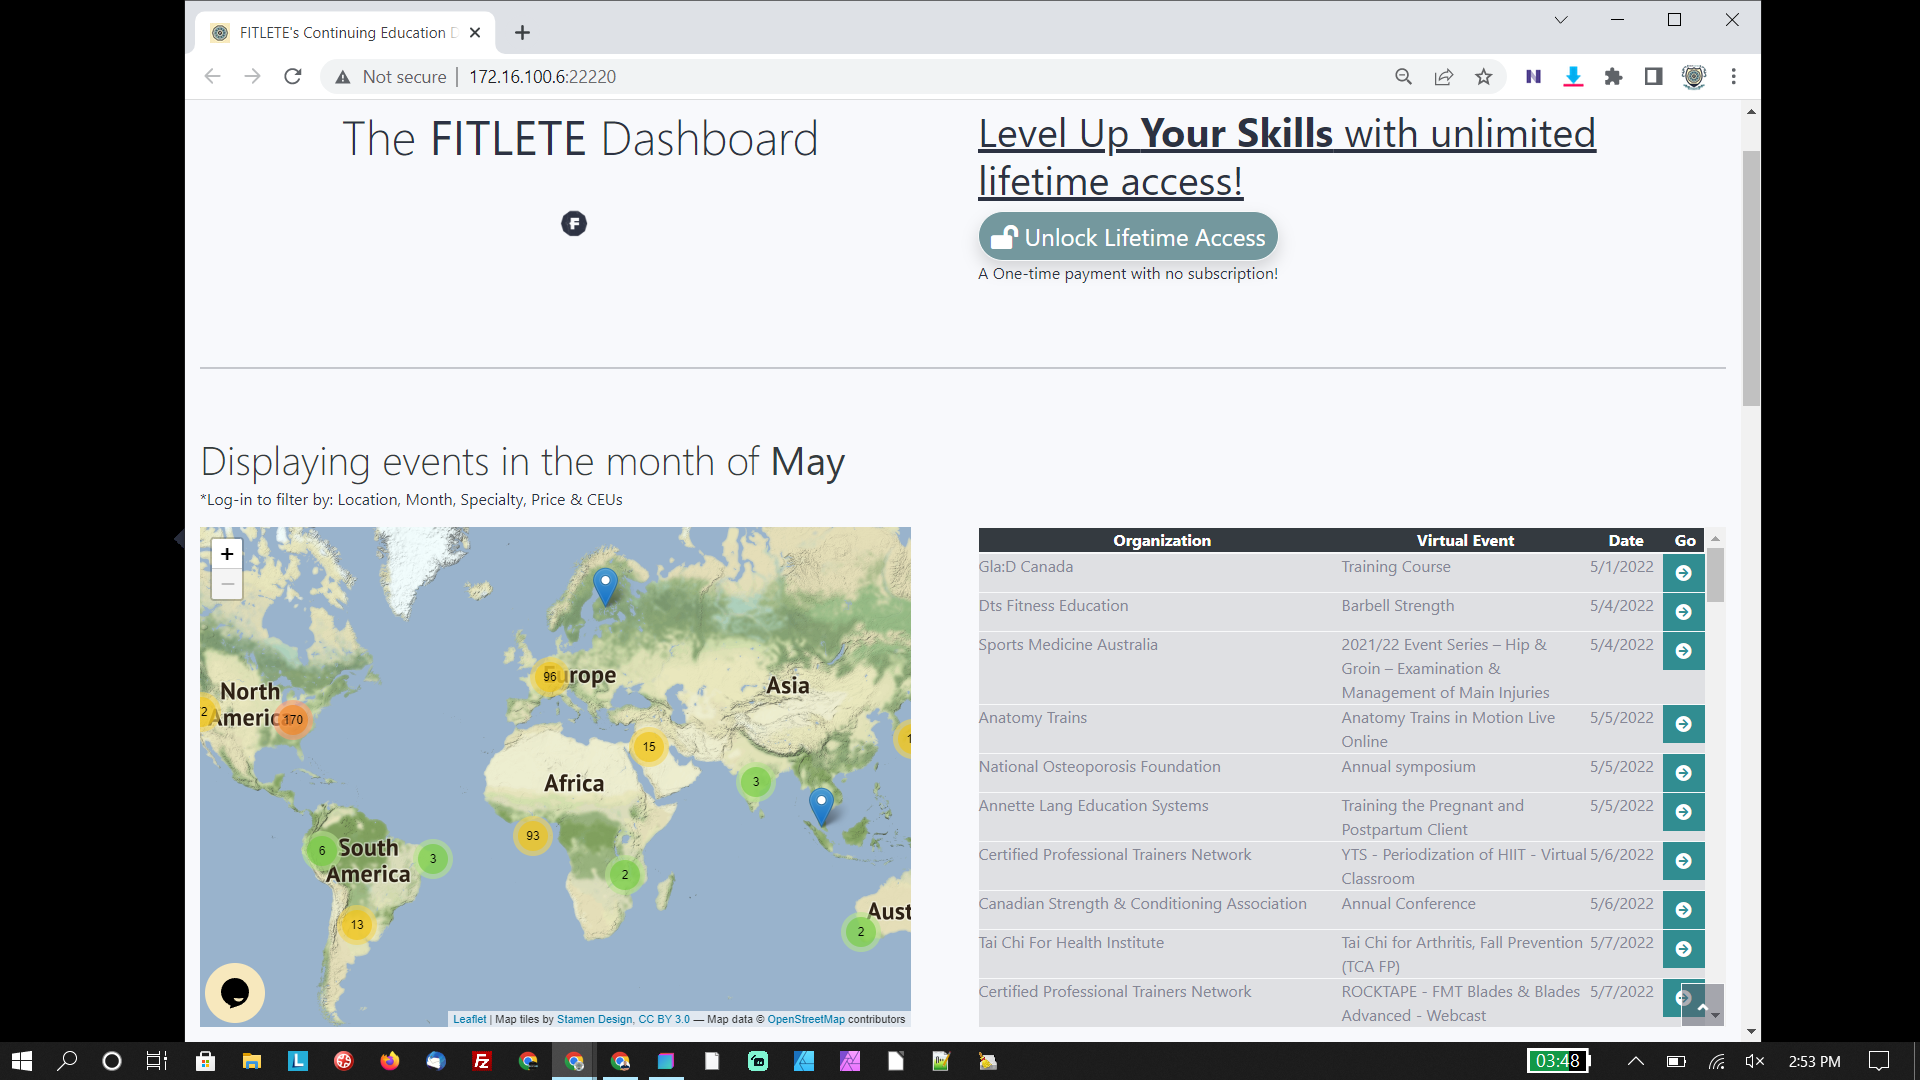Viewport: 1920px width, 1080px height.
Task: Click the 170 event cluster in North America
Action: tap(292, 719)
